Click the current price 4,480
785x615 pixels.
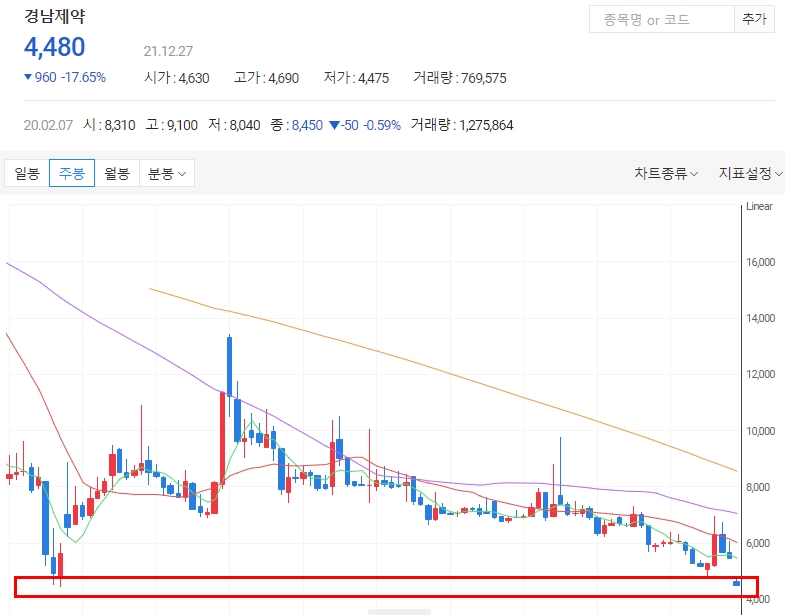coord(55,47)
